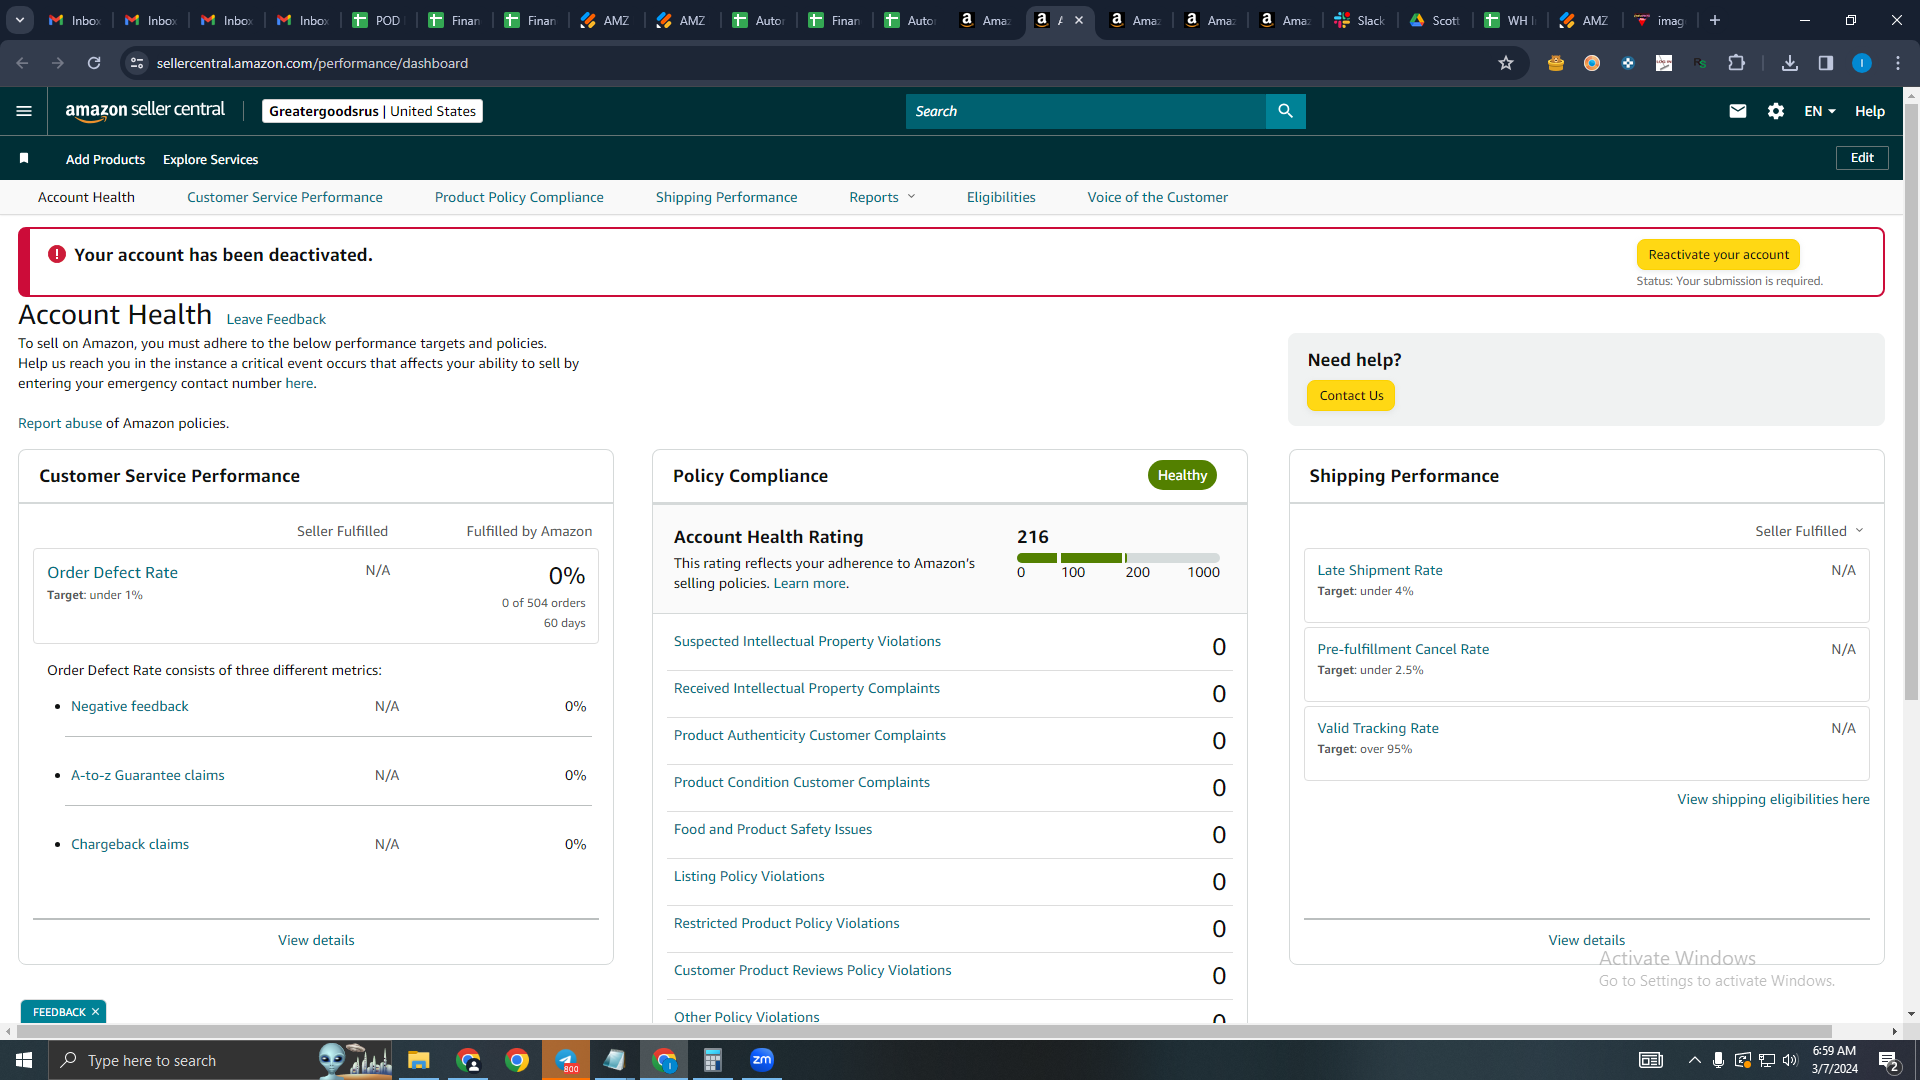Open Negative feedback link
Image resolution: width=1920 pixels, height=1080 pixels.
click(x=130, y=706)
